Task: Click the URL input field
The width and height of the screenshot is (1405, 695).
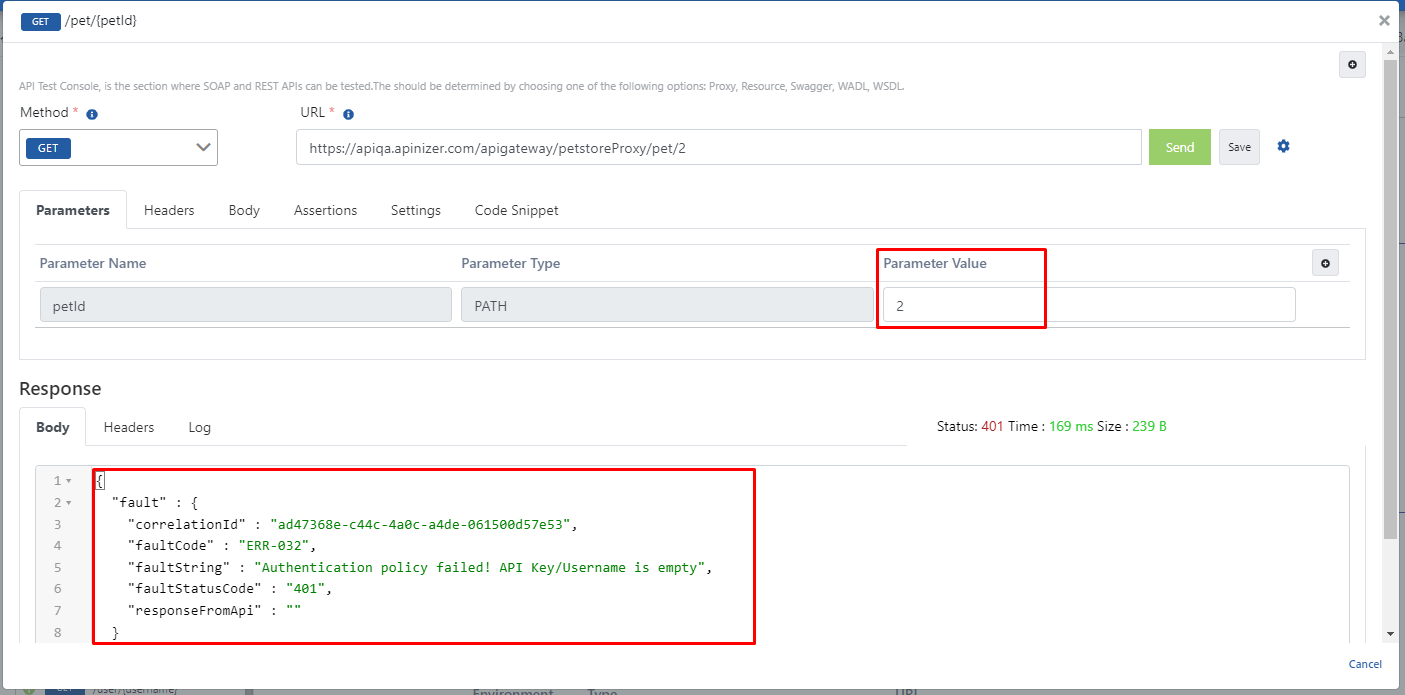Action: (x=719, y=147)
